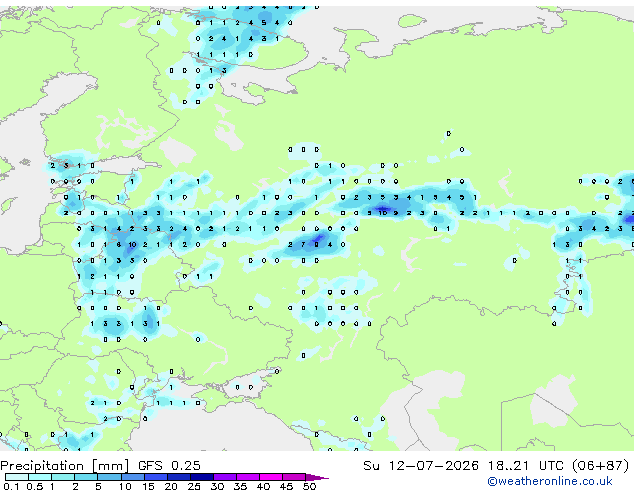634x490 pixels.
Task: Select the "GFS 0.25" model label
Action: 169,465
